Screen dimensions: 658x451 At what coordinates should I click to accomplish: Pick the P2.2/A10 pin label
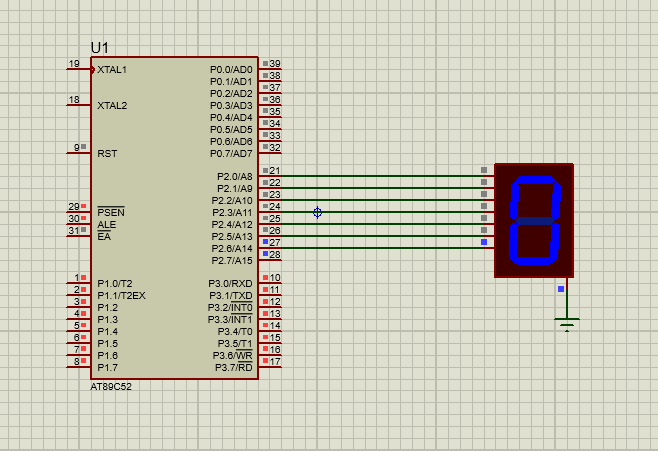[x=232, y=201]
